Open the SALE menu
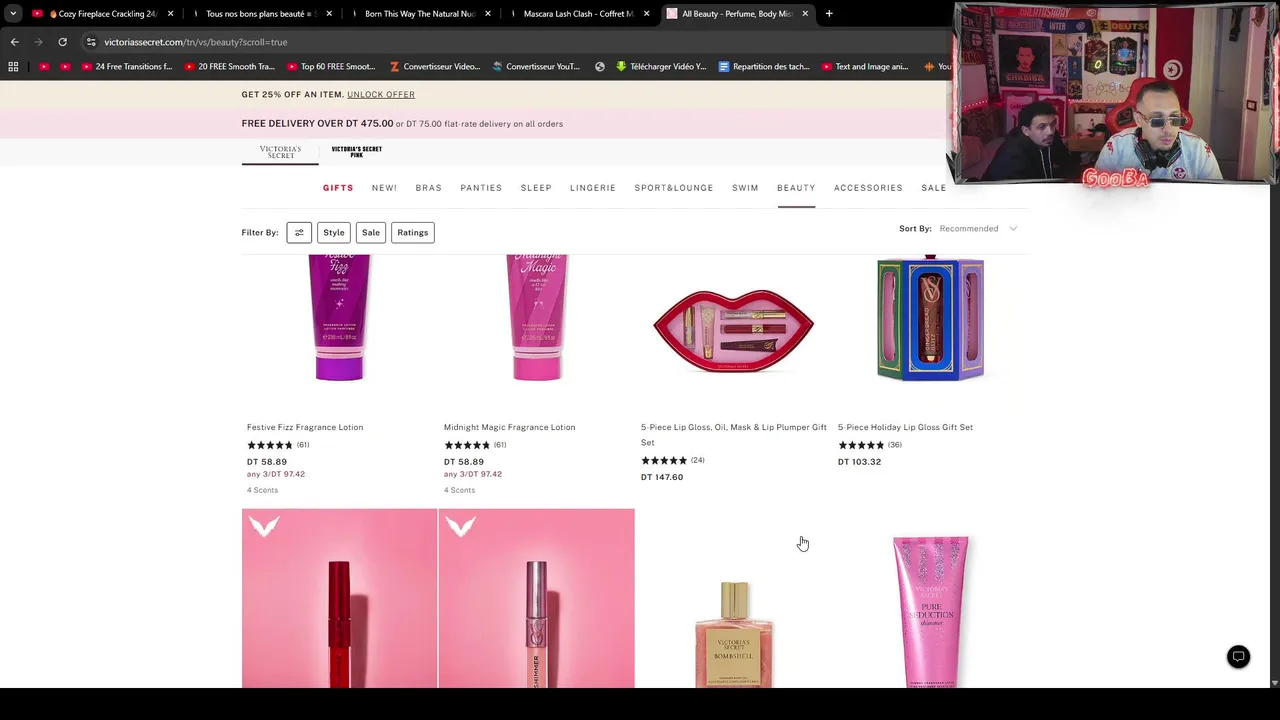This screenshot has width=1280, height=720. coord(934,188)
